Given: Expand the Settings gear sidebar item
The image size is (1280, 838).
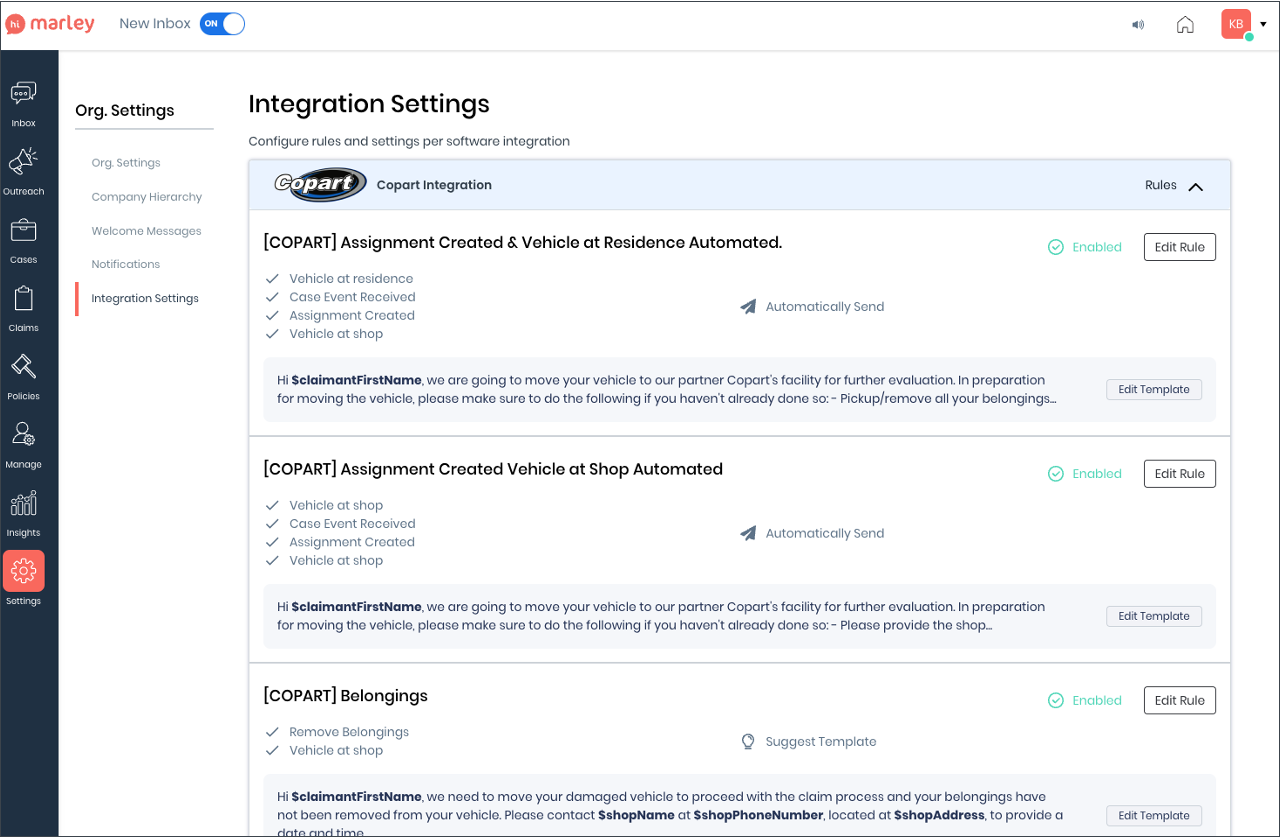Looking at the screenshot, I should click(x=23, y=571).
